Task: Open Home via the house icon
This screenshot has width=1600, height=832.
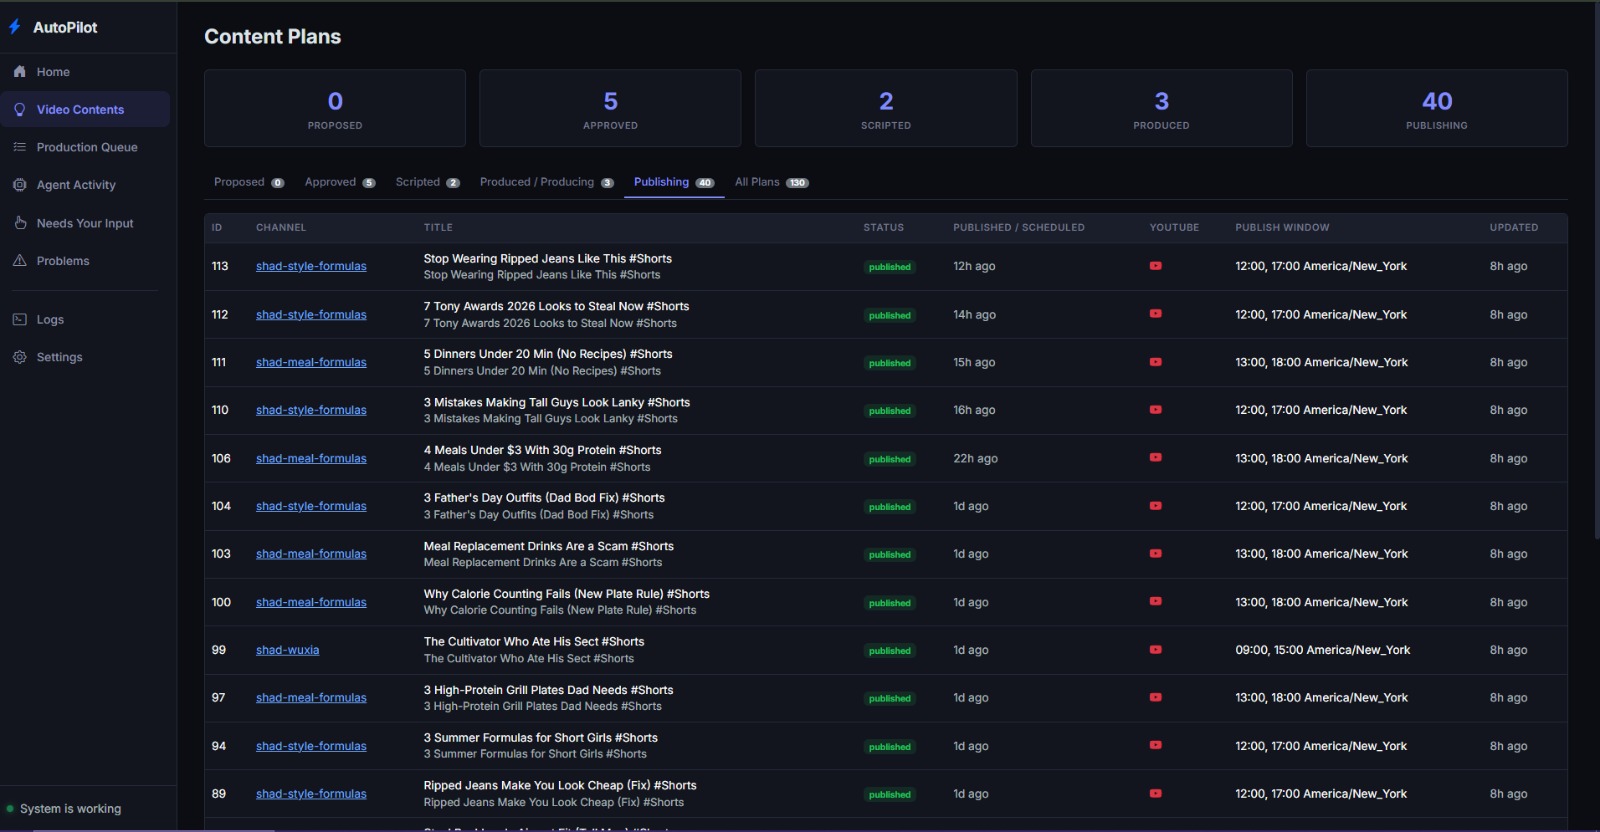Action: pos(19,72)
